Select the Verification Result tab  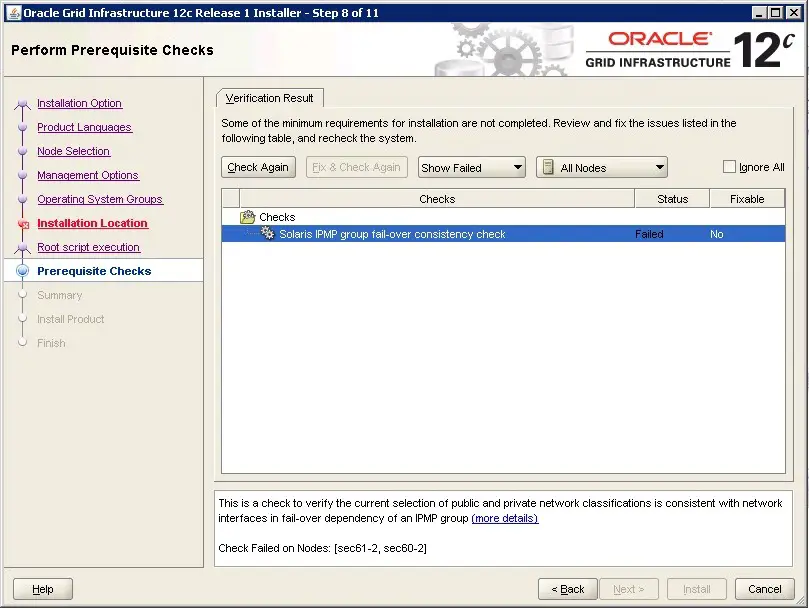coord(269,98)
